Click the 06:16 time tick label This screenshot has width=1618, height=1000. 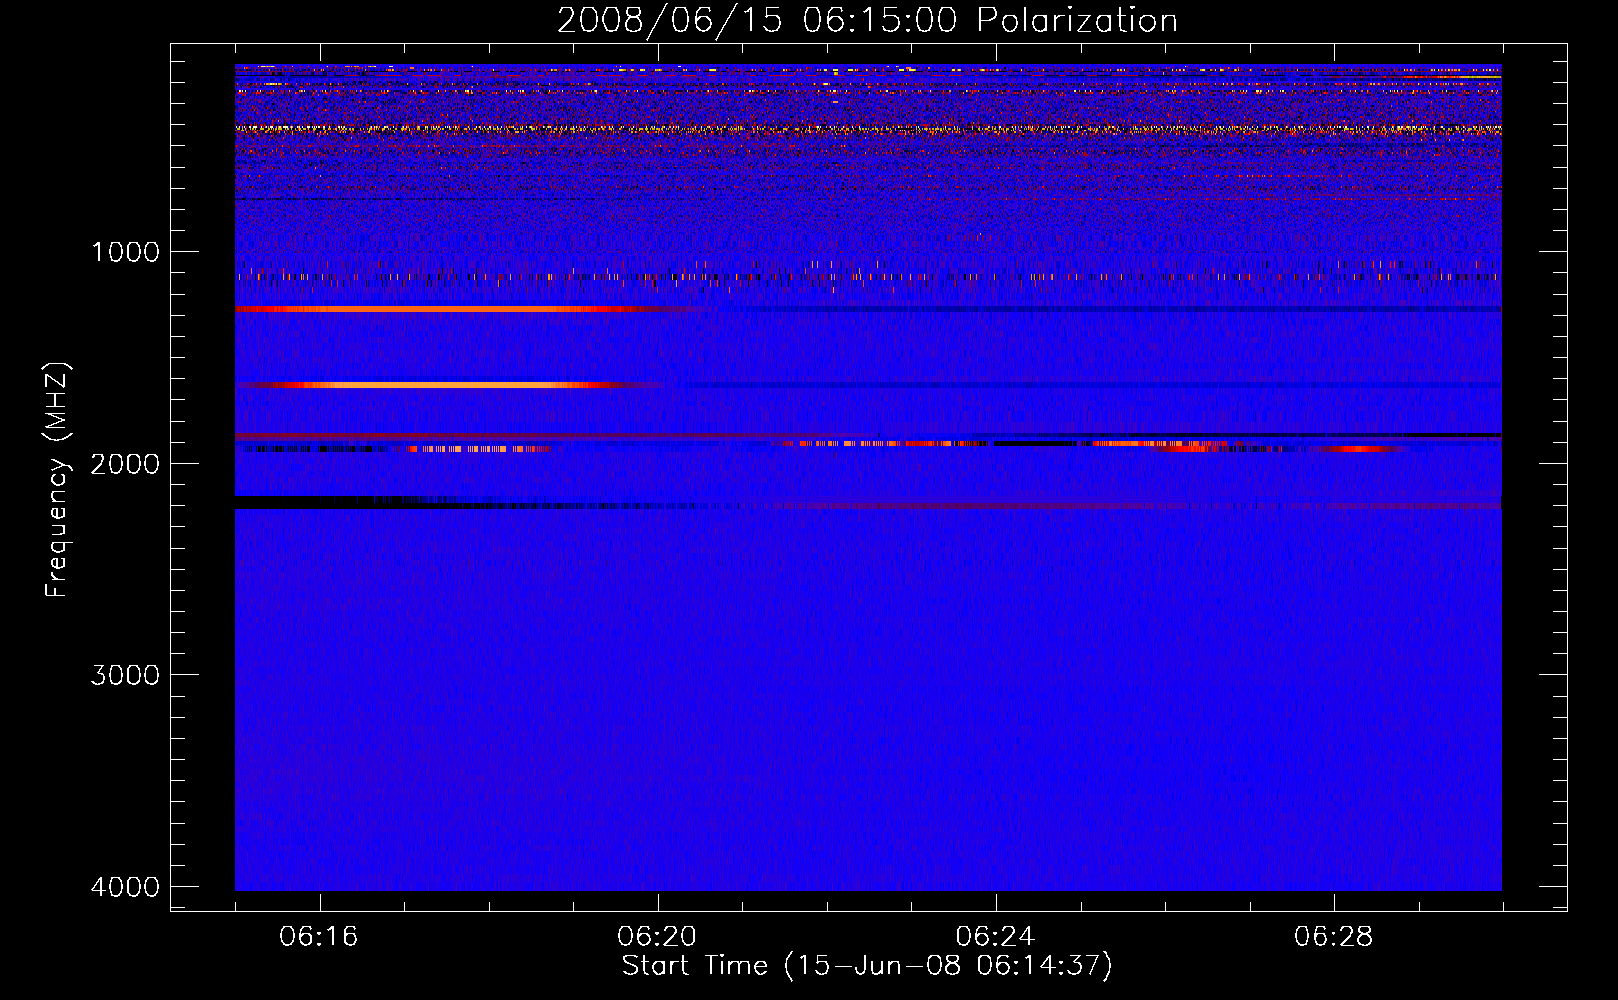tap(319, 937)
